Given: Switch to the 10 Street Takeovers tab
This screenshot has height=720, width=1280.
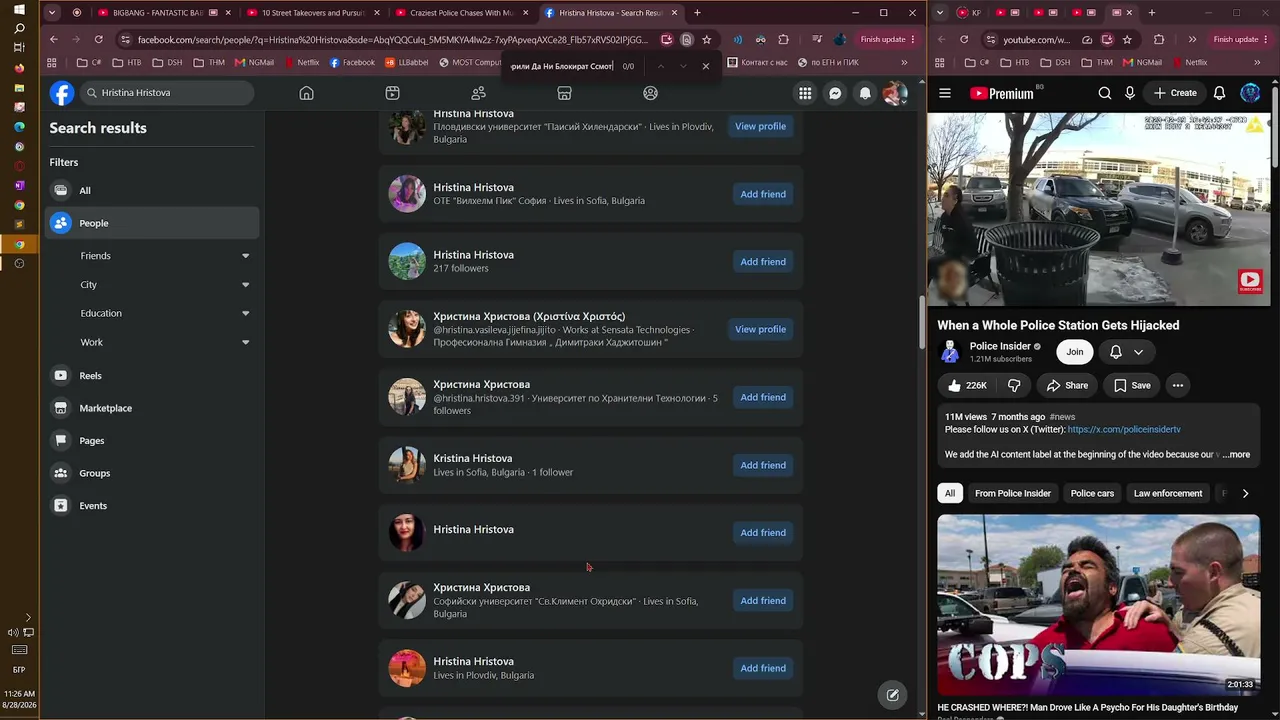Looking at the screenshot, I should 315,13.
